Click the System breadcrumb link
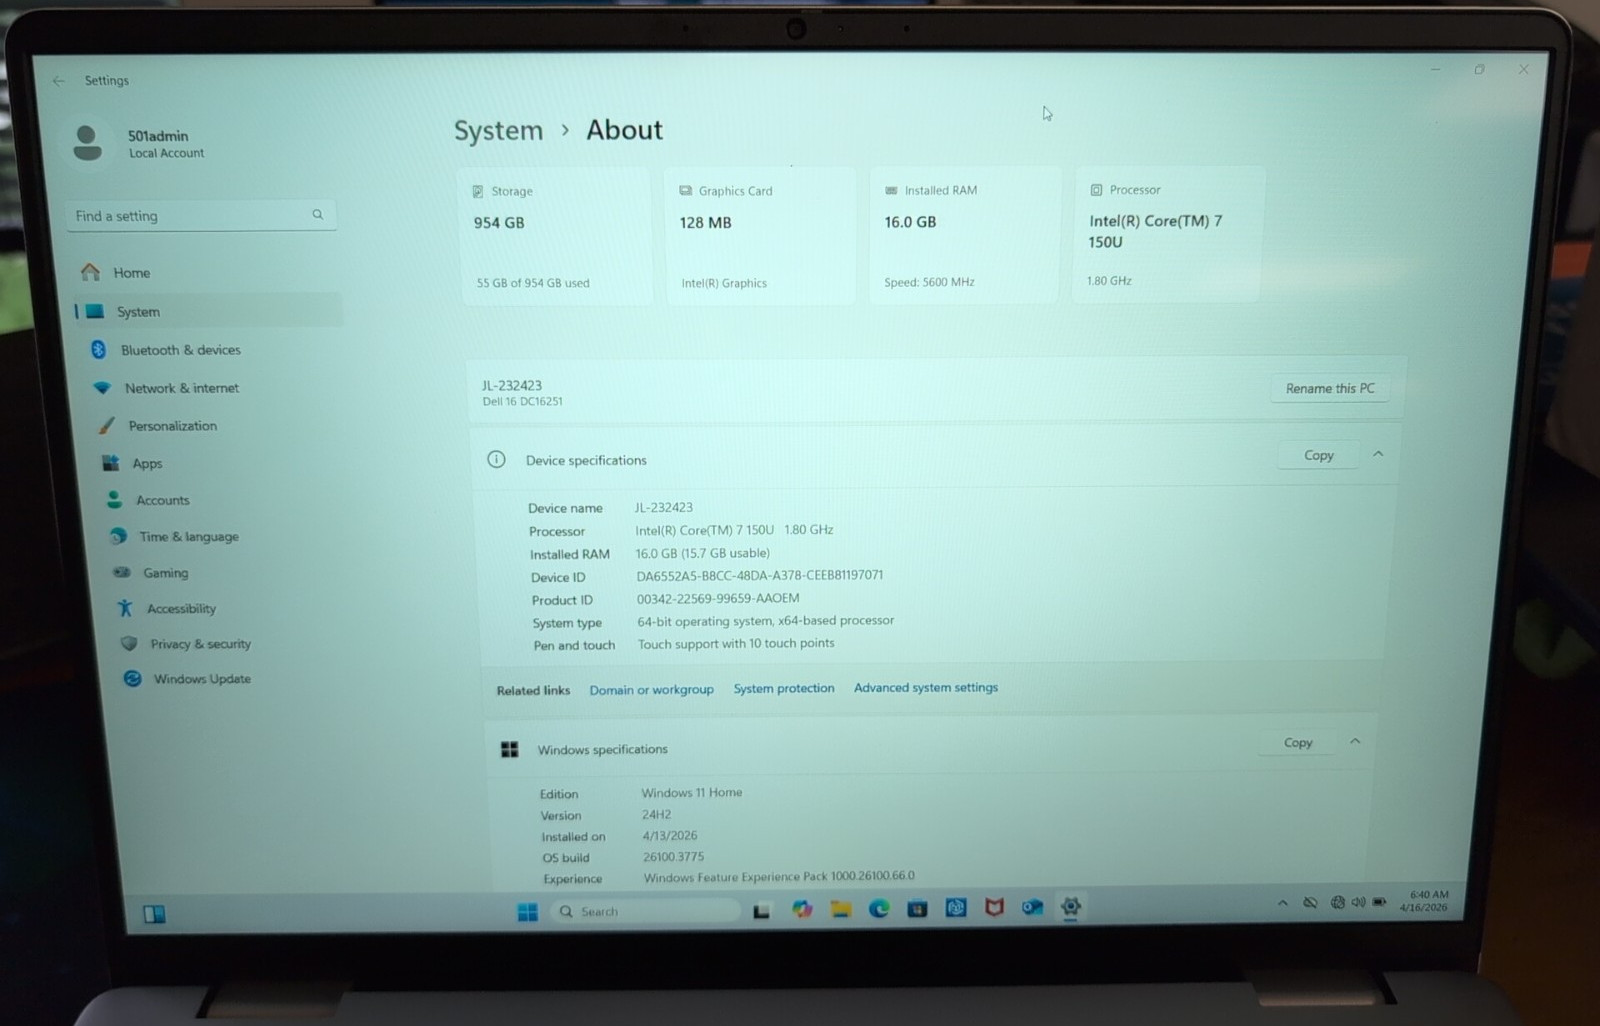The width and height of the screenshot is (1600, 1026). pos(498,131)
